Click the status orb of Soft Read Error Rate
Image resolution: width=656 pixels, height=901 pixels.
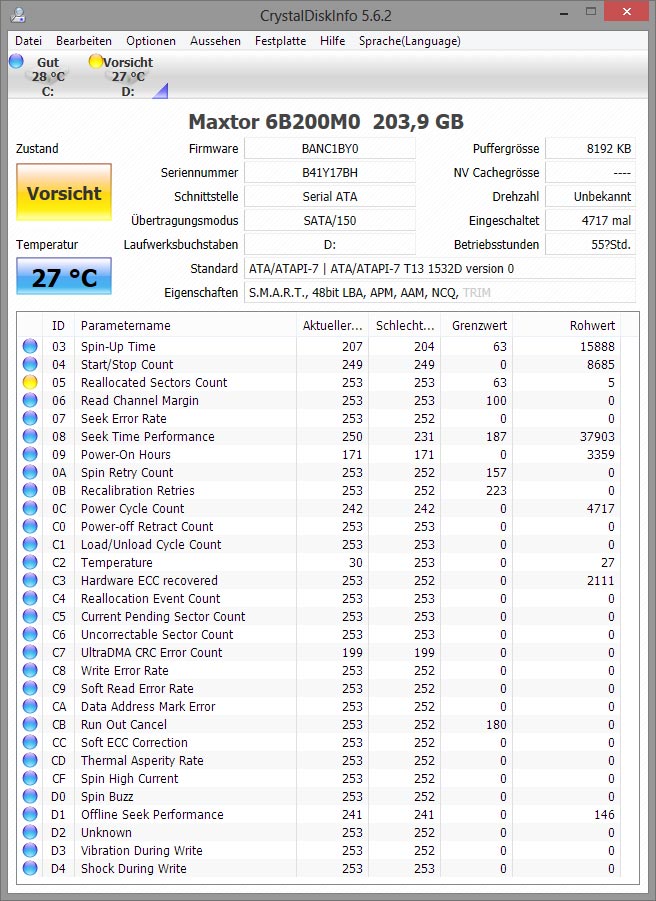coord(30,688)
